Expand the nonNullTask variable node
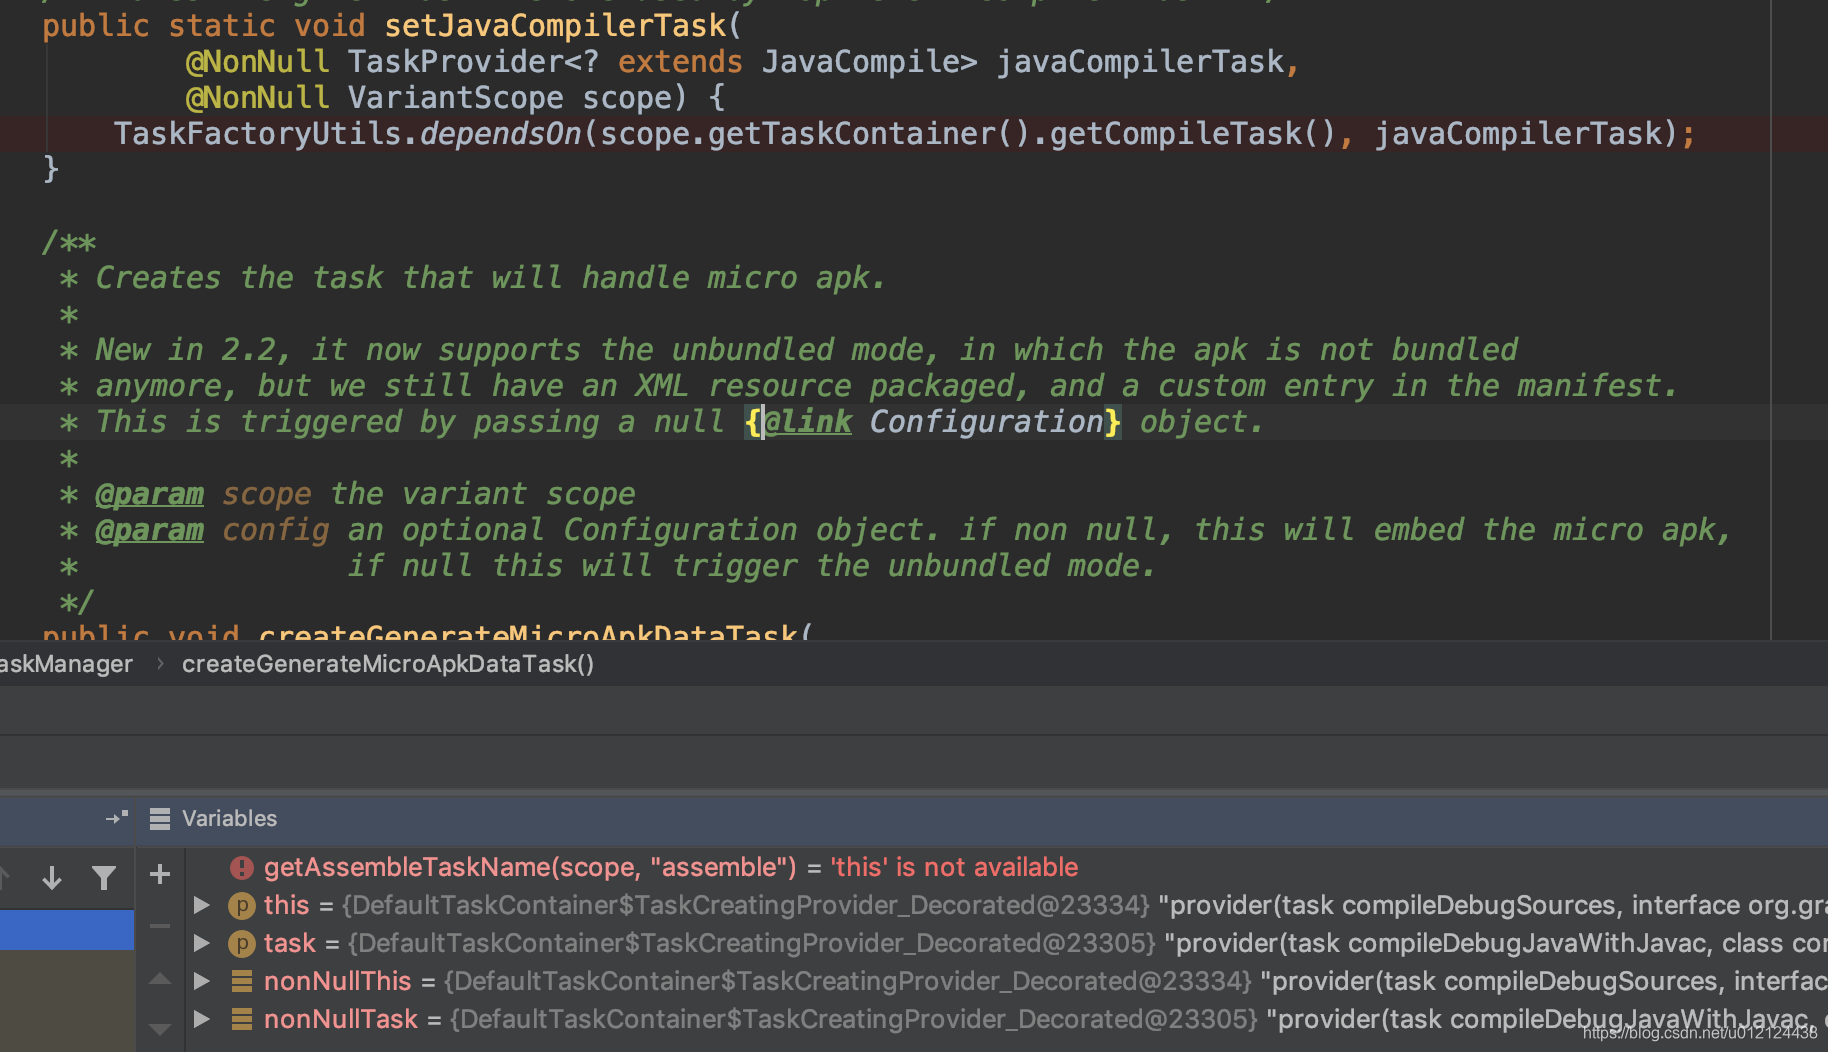The height and width of the screenshot is (1052, 1828). [201, 1019]
